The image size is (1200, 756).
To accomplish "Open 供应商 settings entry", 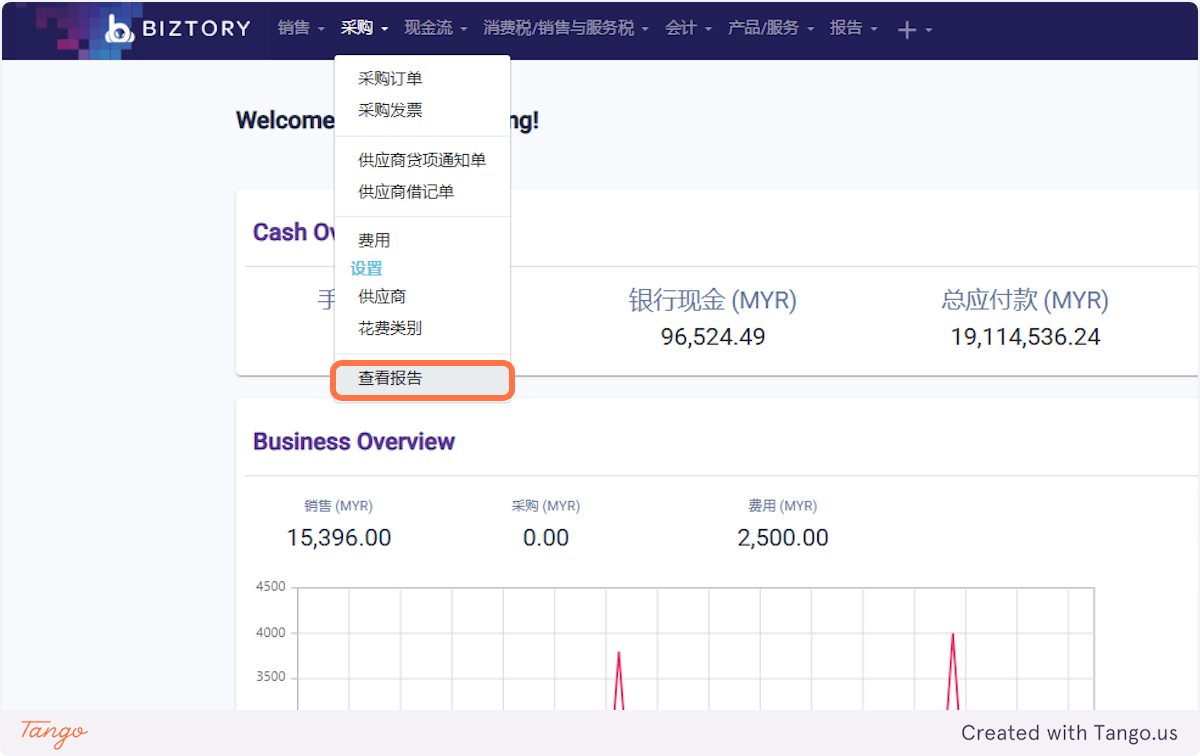I will point(422,297).
